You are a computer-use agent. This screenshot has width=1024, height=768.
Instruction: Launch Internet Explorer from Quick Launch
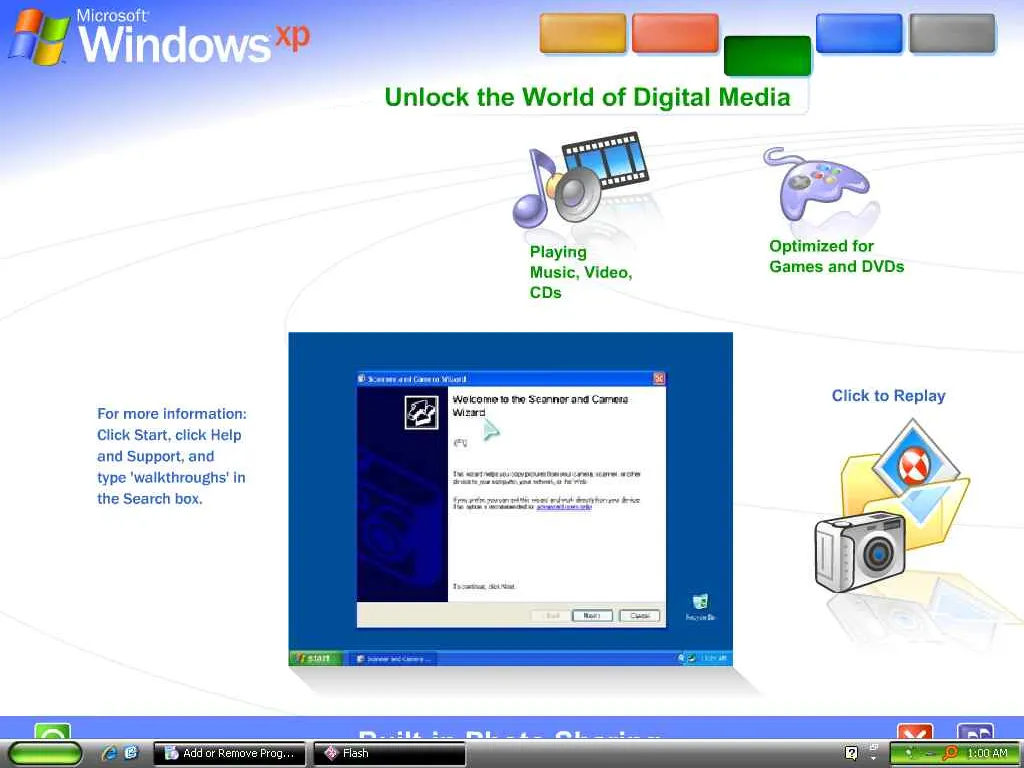(x=109, y=753)
